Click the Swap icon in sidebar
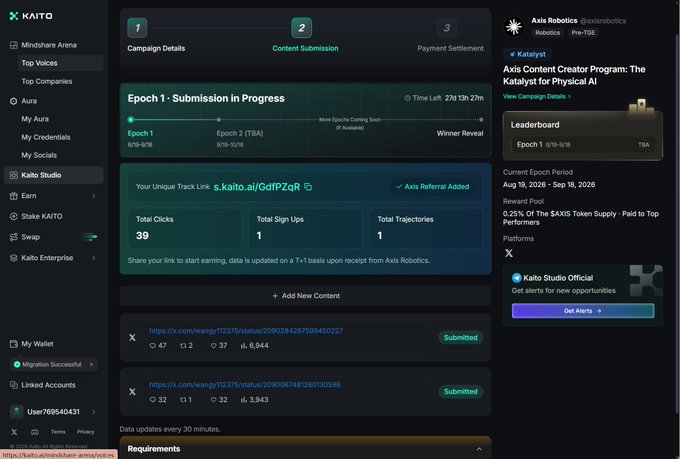Image resolution: width=680 pixels, height=459 pixels. (x=14, y=237)
